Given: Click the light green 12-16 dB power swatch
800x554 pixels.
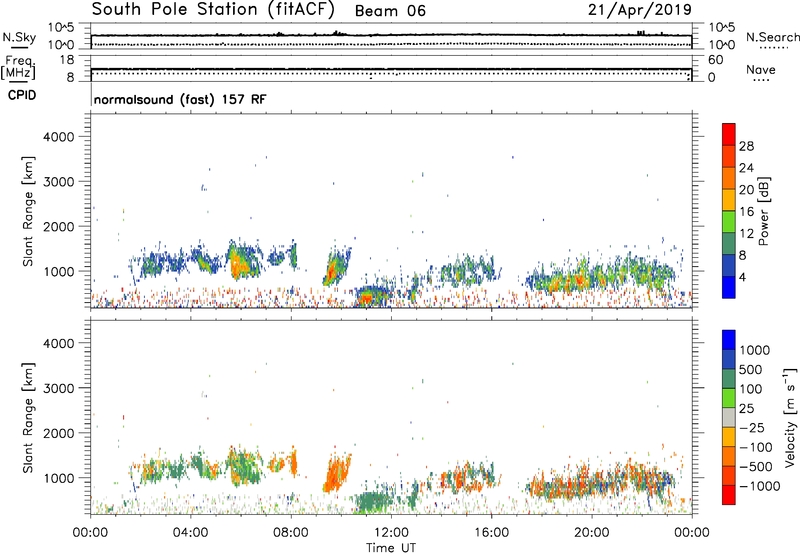Looking at the screenshot, I should click(x=729, y=222).
